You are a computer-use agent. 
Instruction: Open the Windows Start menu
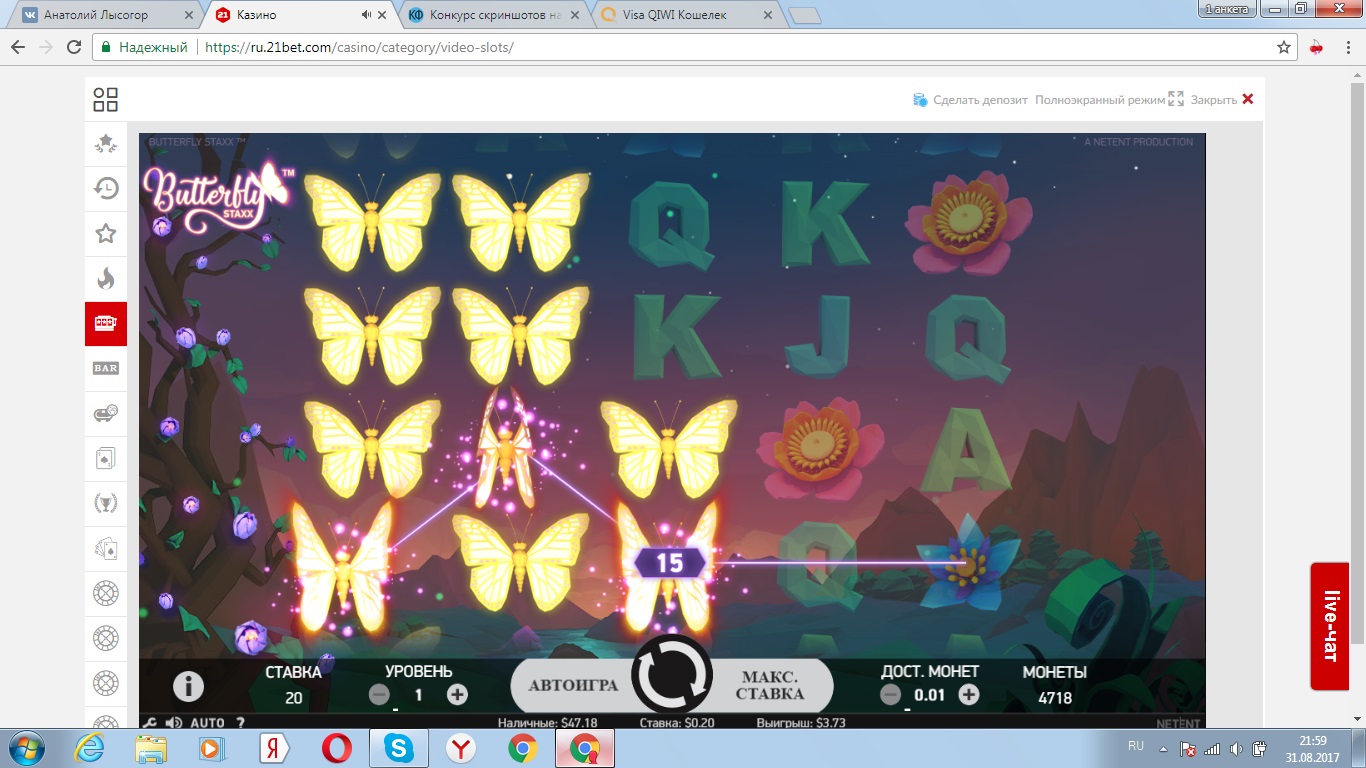tap(25, 748)
